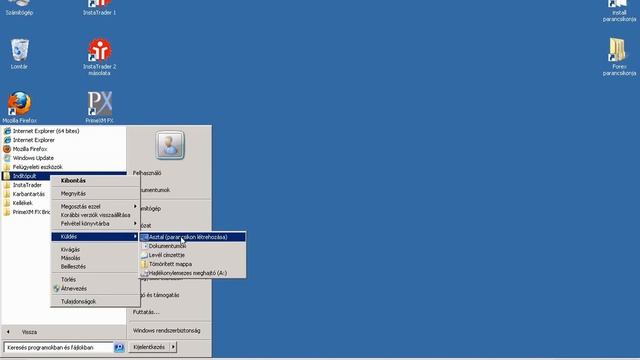Screen dimensions: 640x360
Task: Expand the Kellékek folder
Action: click(22, 203)
